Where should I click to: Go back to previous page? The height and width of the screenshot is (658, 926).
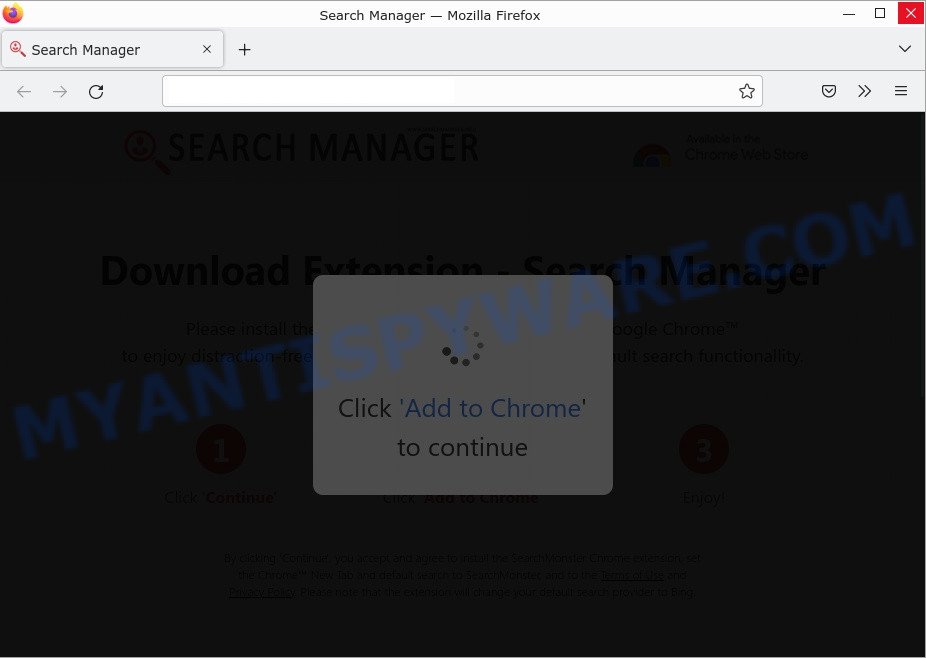pos(24,92)
